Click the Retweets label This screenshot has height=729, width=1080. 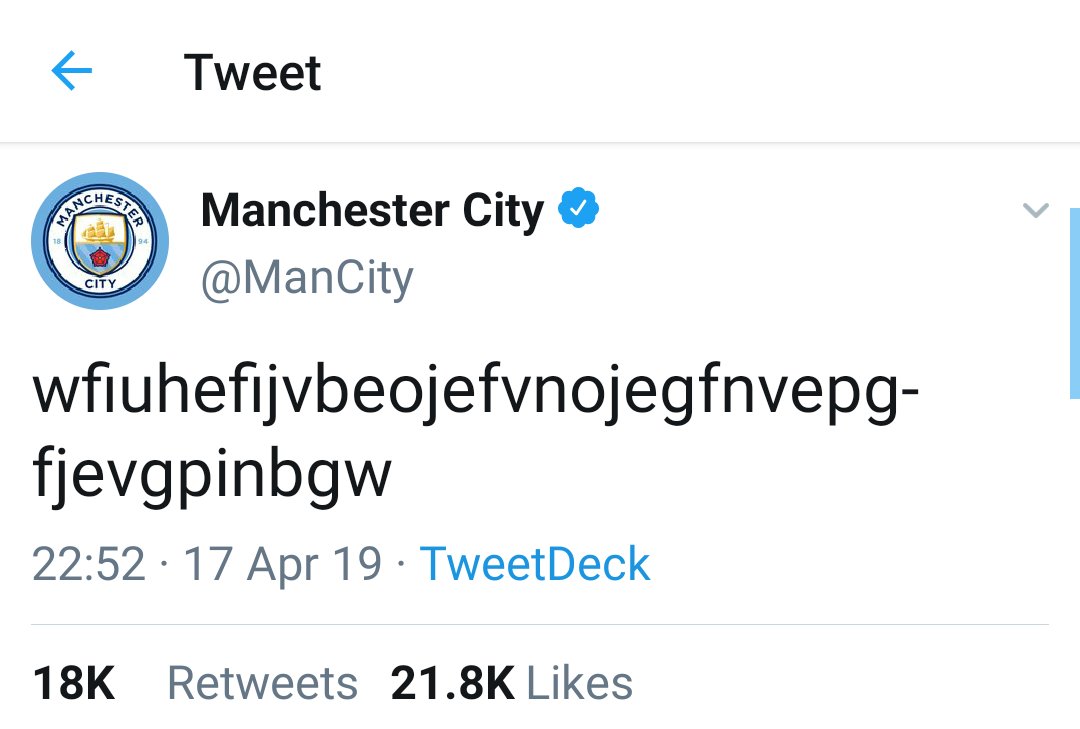click(262, 684)
